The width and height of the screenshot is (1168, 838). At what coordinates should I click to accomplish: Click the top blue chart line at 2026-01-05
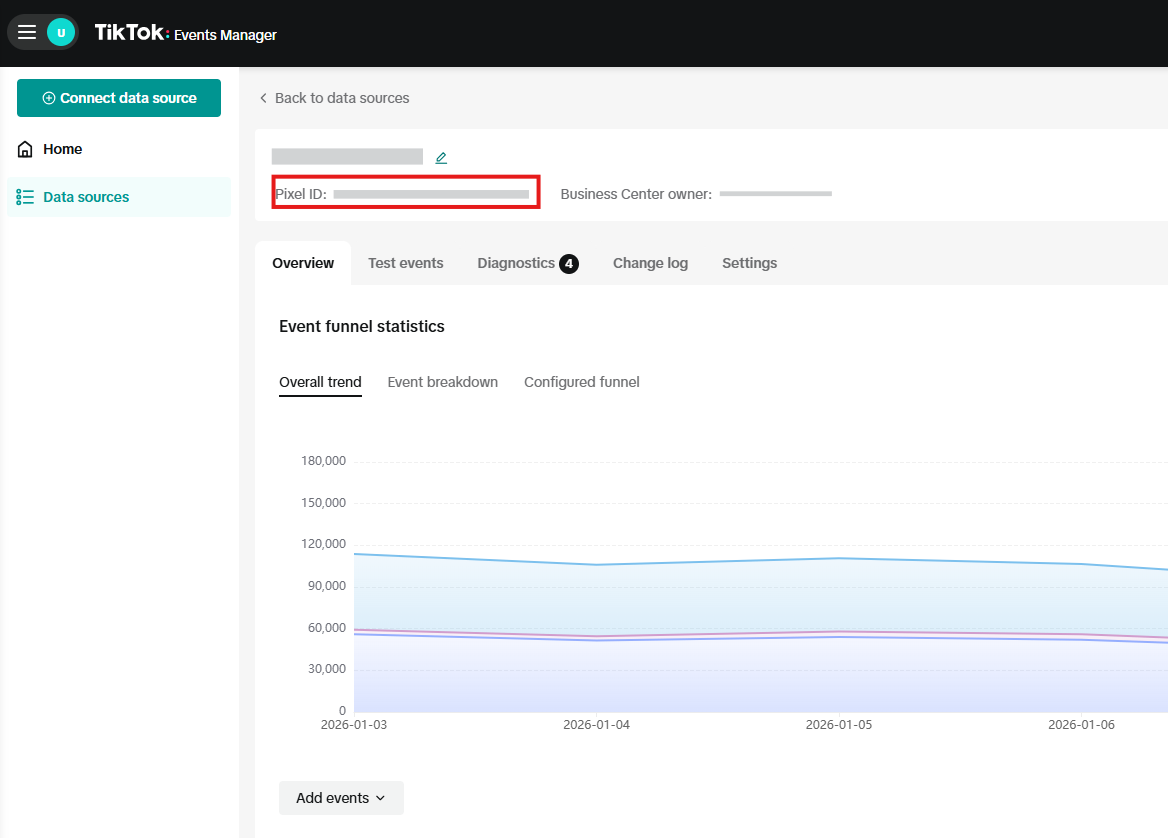[839, 558]
